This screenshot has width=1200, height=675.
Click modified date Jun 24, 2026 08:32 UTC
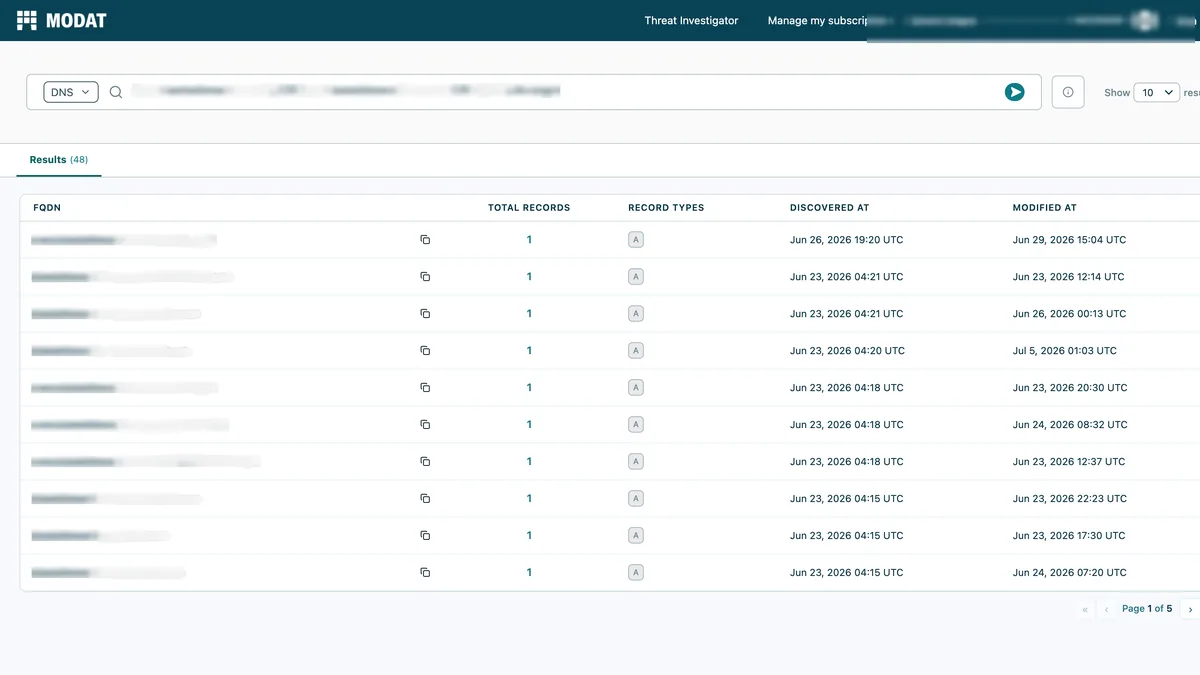click(1070, 425)
